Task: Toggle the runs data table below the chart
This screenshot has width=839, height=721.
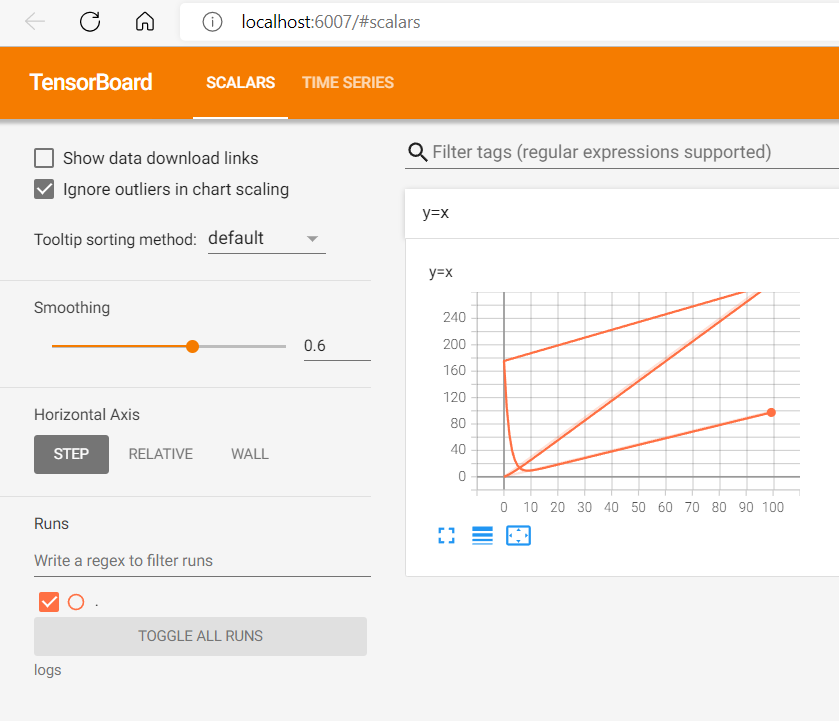Action: pos(482,535)
